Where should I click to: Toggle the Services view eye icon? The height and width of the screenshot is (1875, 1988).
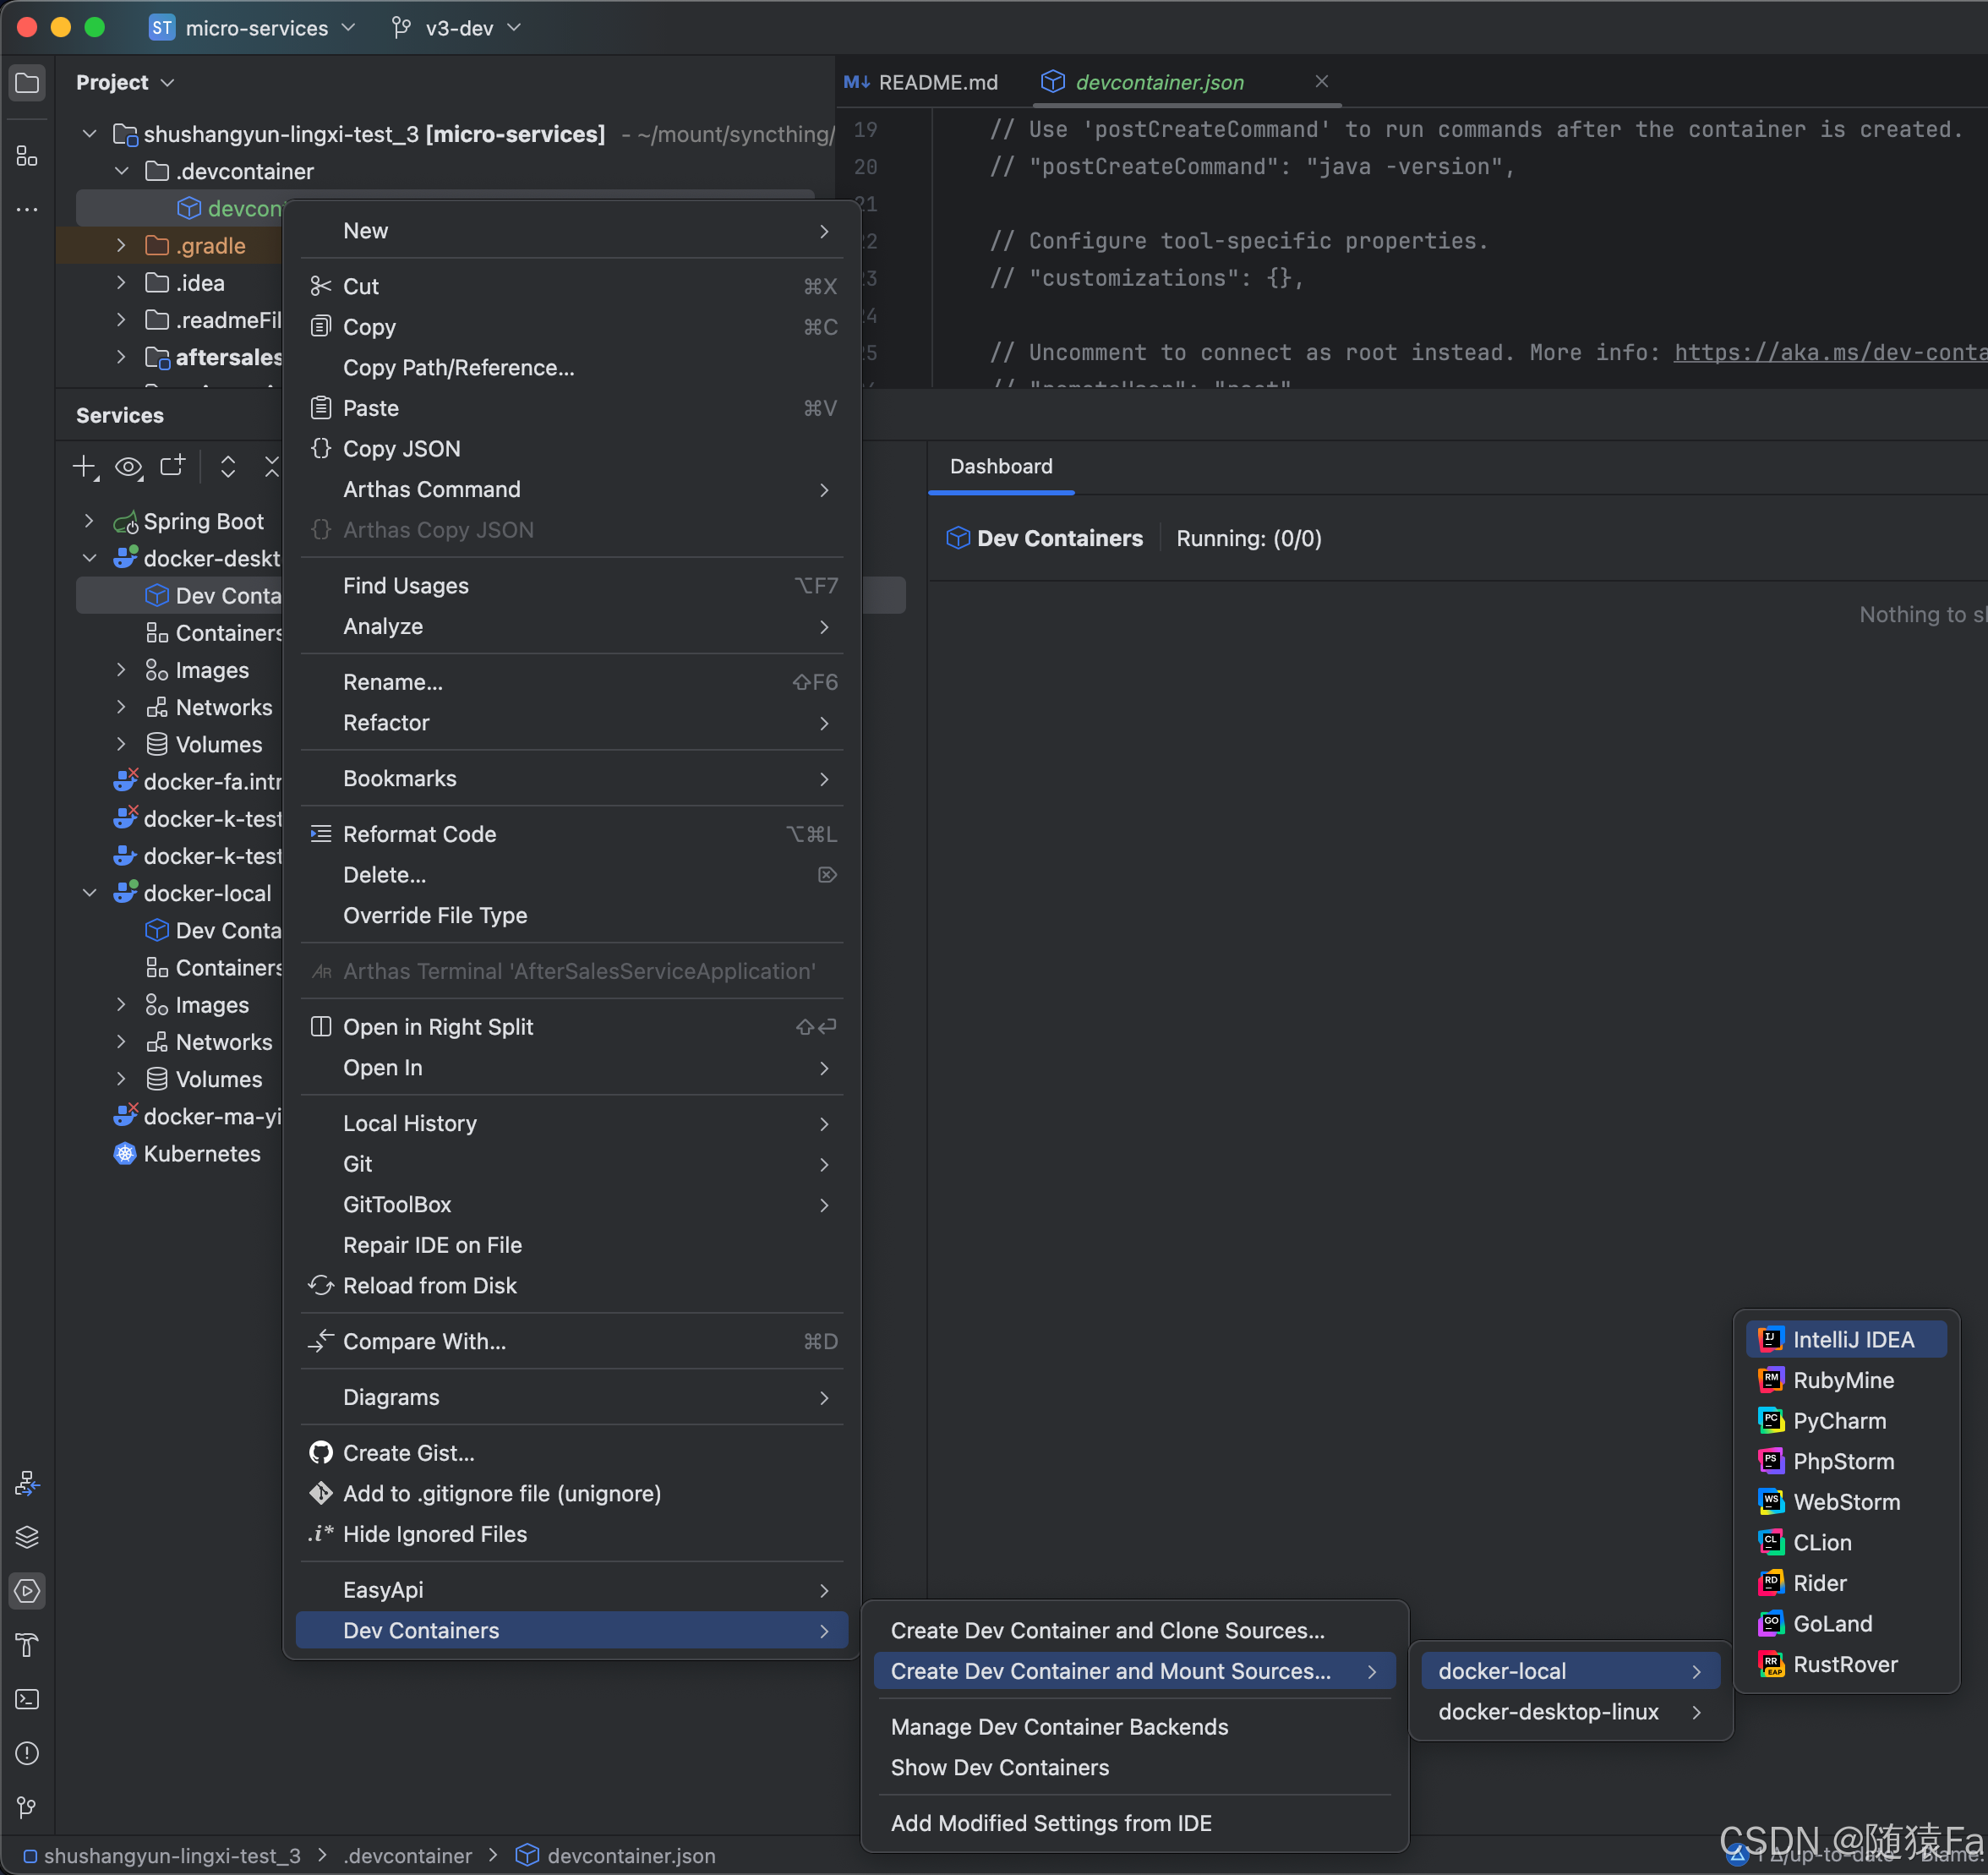coord(128,466)
